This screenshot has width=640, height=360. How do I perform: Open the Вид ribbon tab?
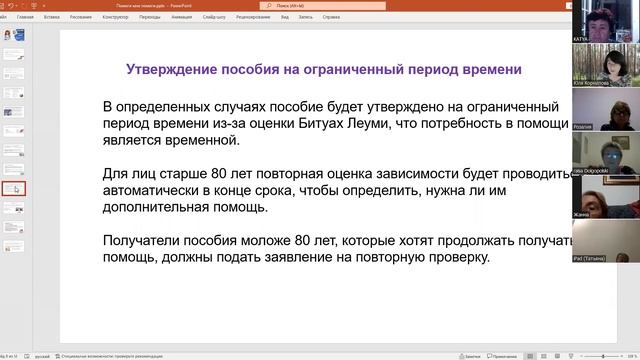[x=285, y=17]
